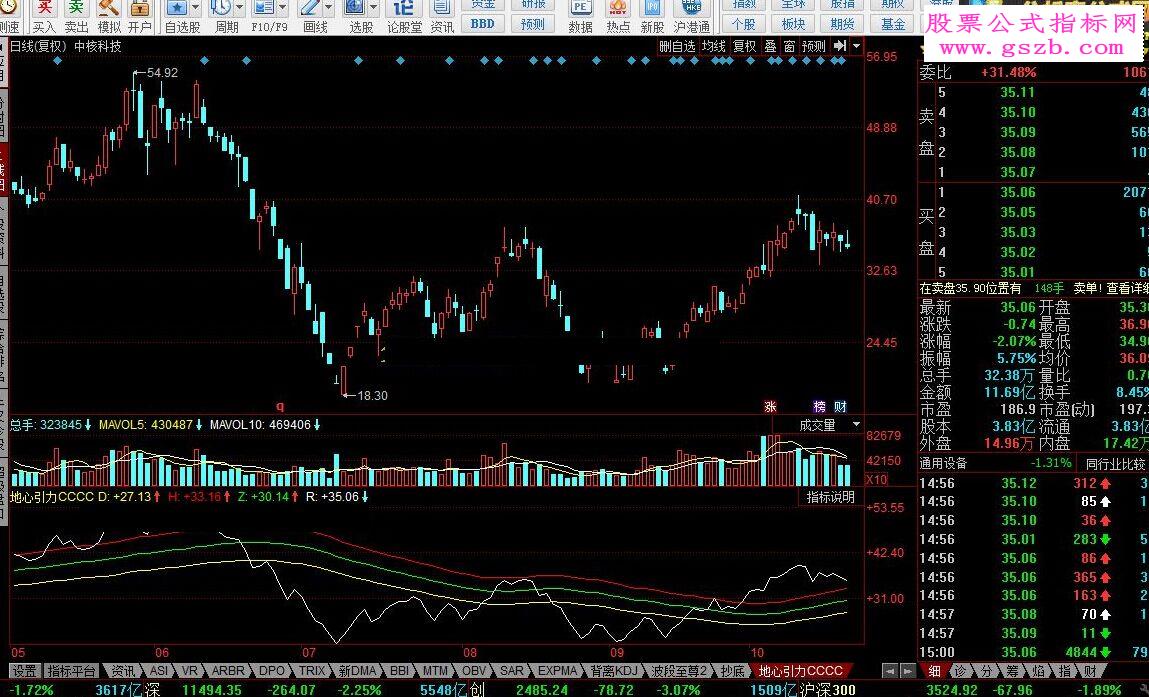Click the 财 marker on the chart
Screen dimensions: 1149x697
tap(840, 406)
